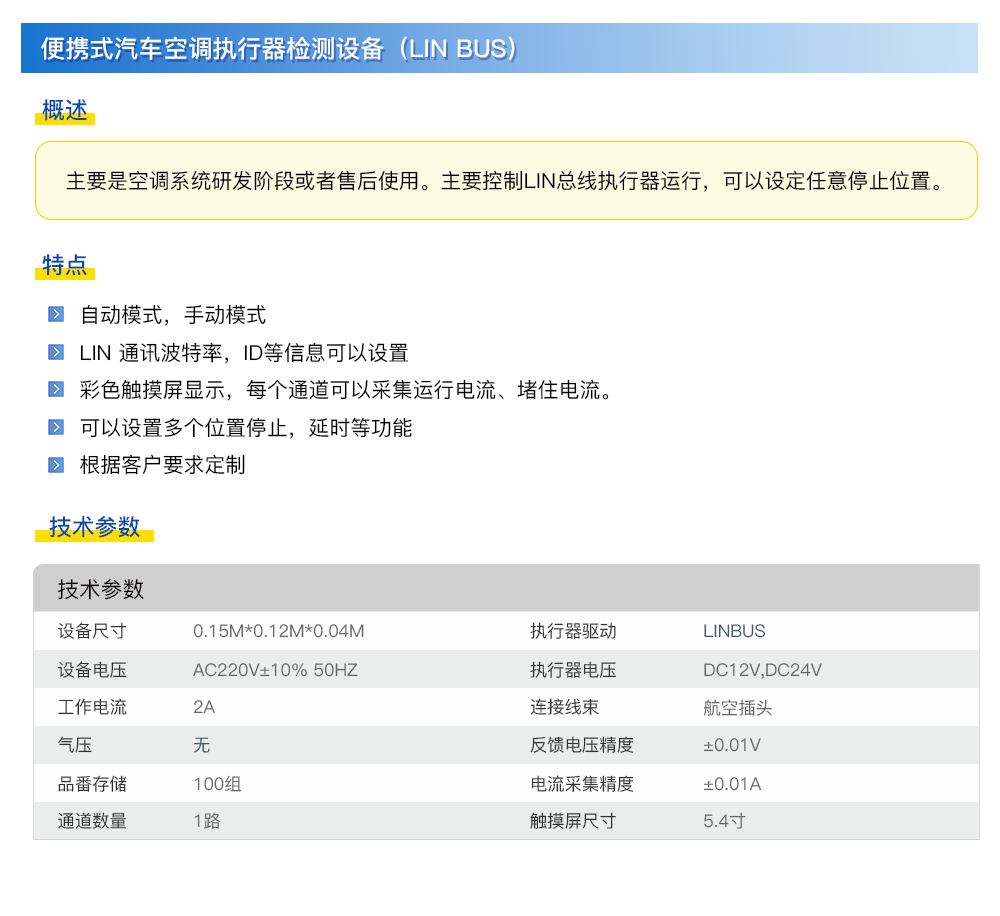Click the 设备电压 value AC220V±10% 50HZ
The height and width of the screenshot is (916, 1000).
275,670
